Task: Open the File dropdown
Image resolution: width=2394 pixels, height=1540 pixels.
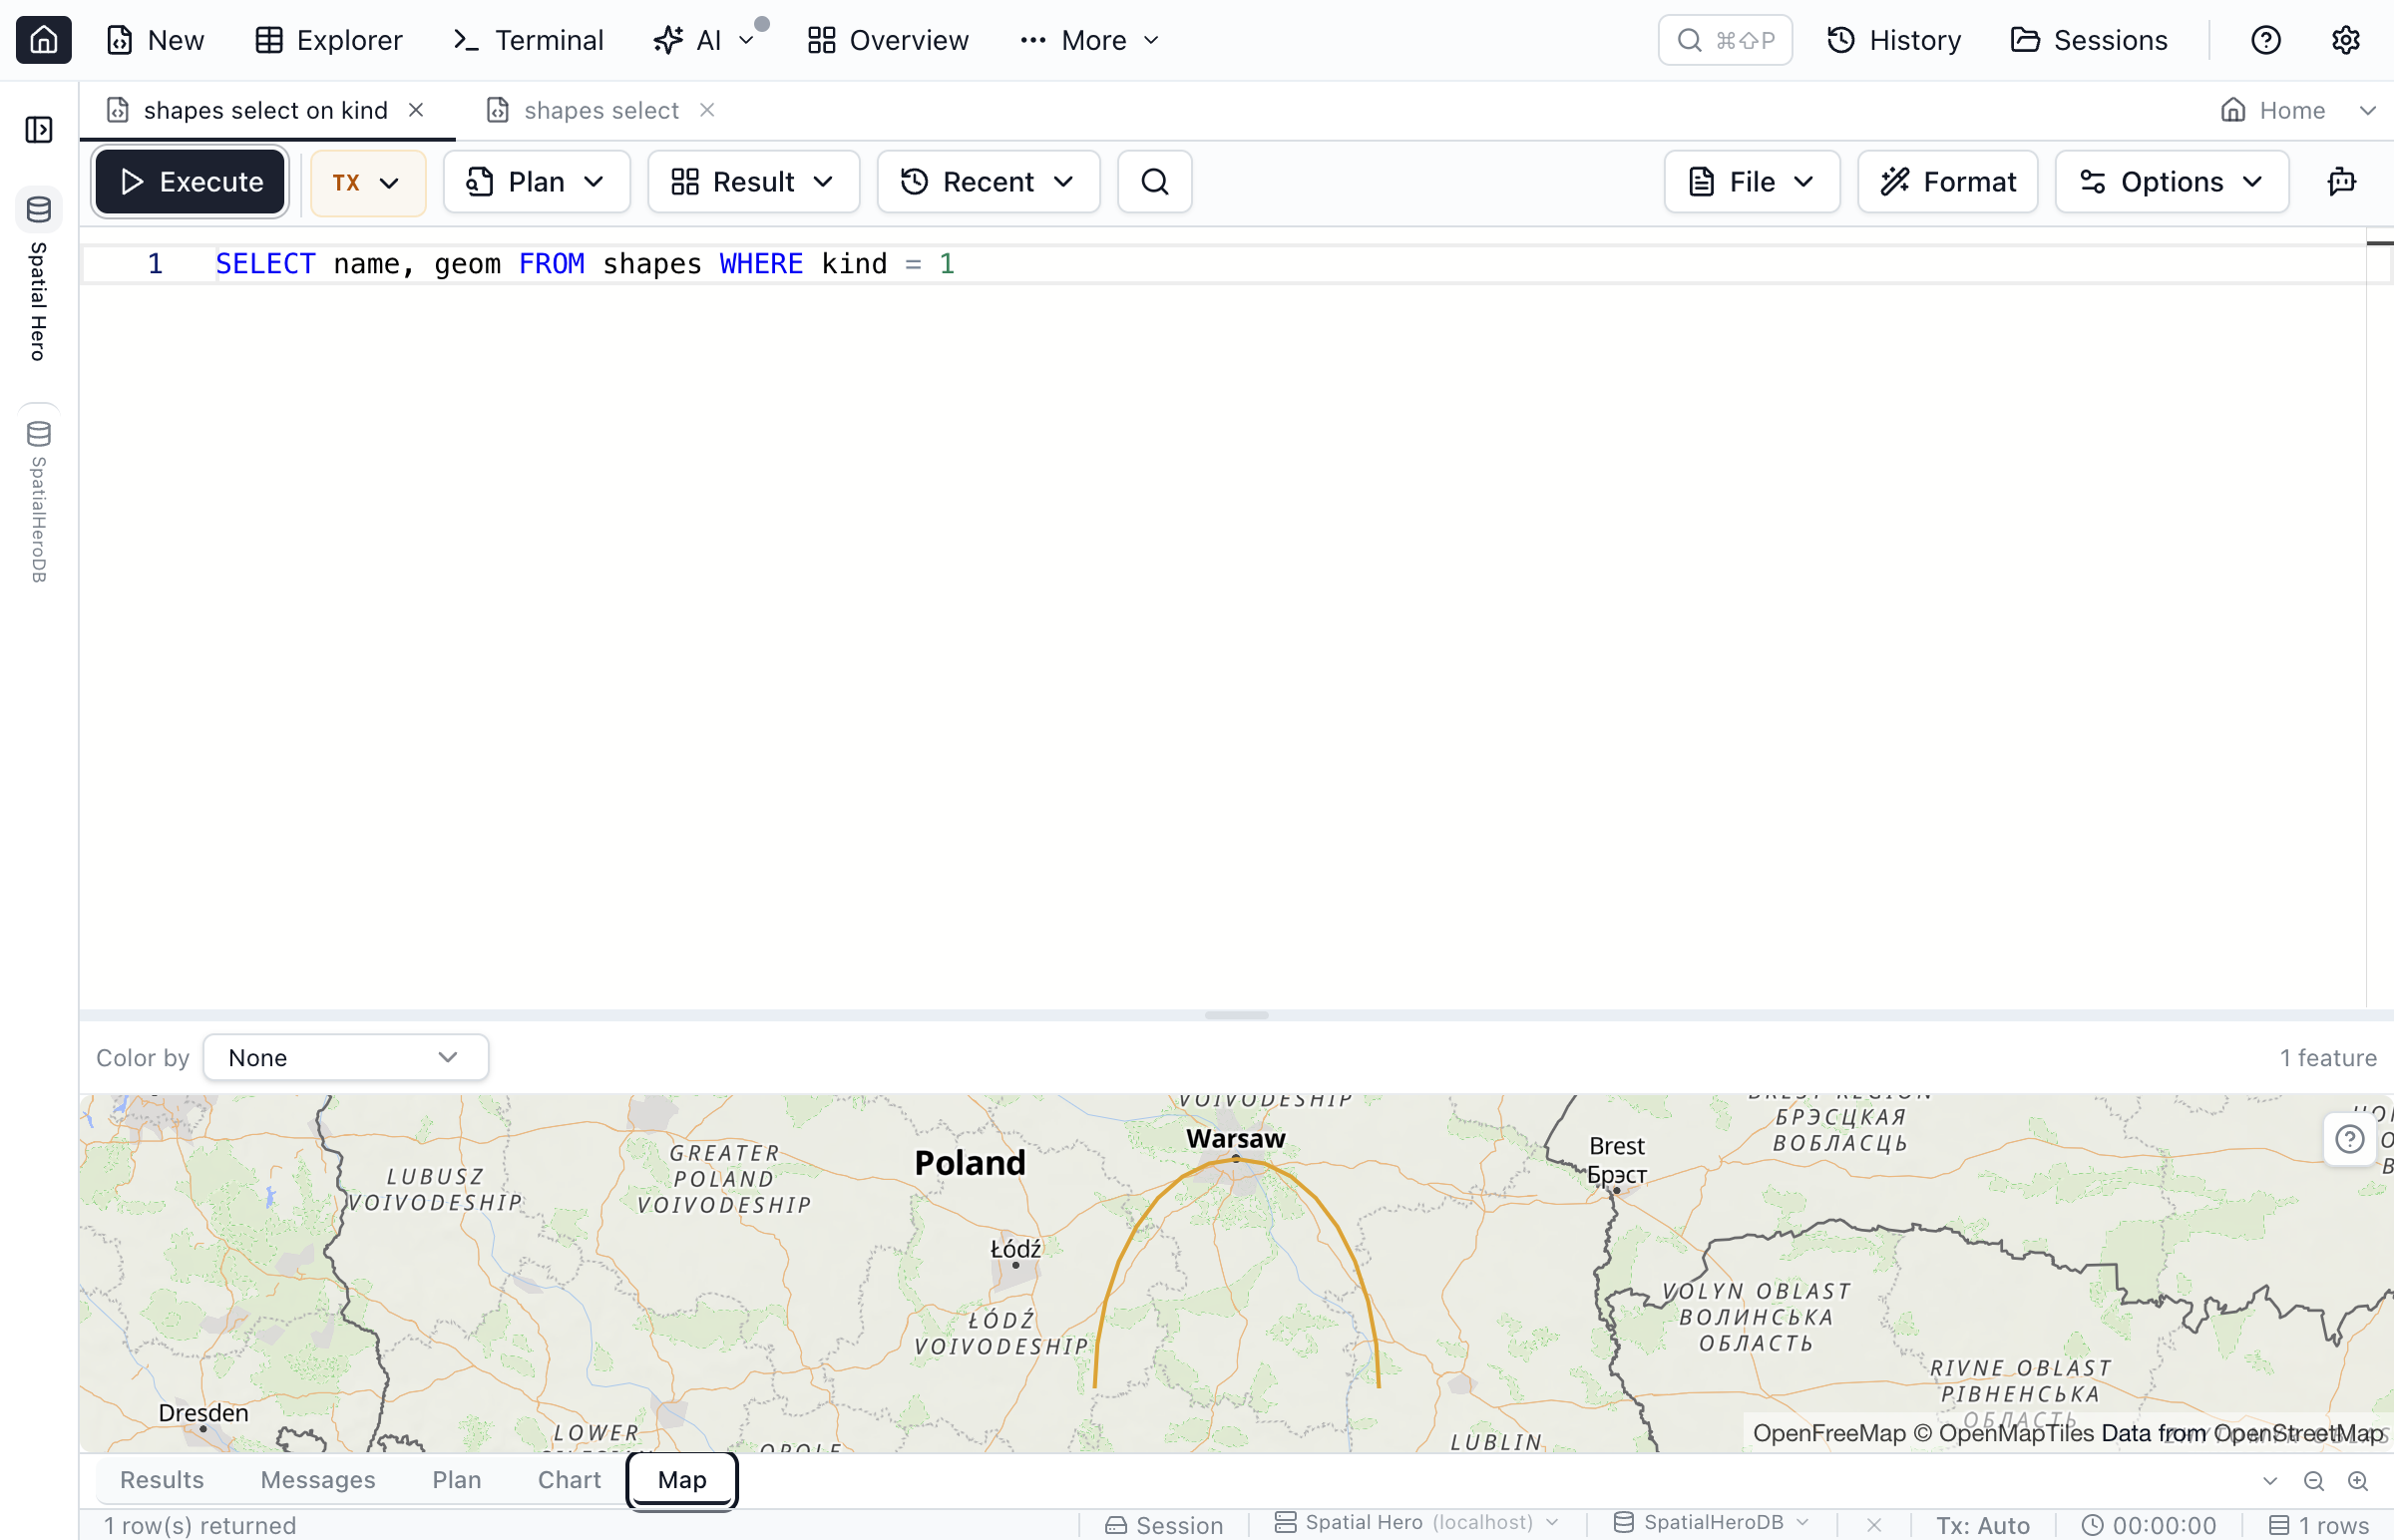Action: point(1752,182)
